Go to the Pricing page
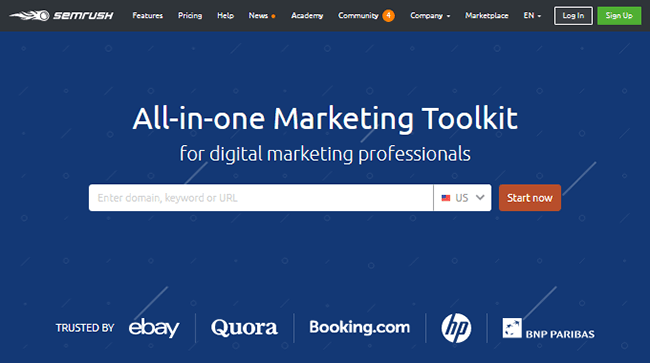The height and width of the screenshot is (363, 650). [x=190, y=16]
